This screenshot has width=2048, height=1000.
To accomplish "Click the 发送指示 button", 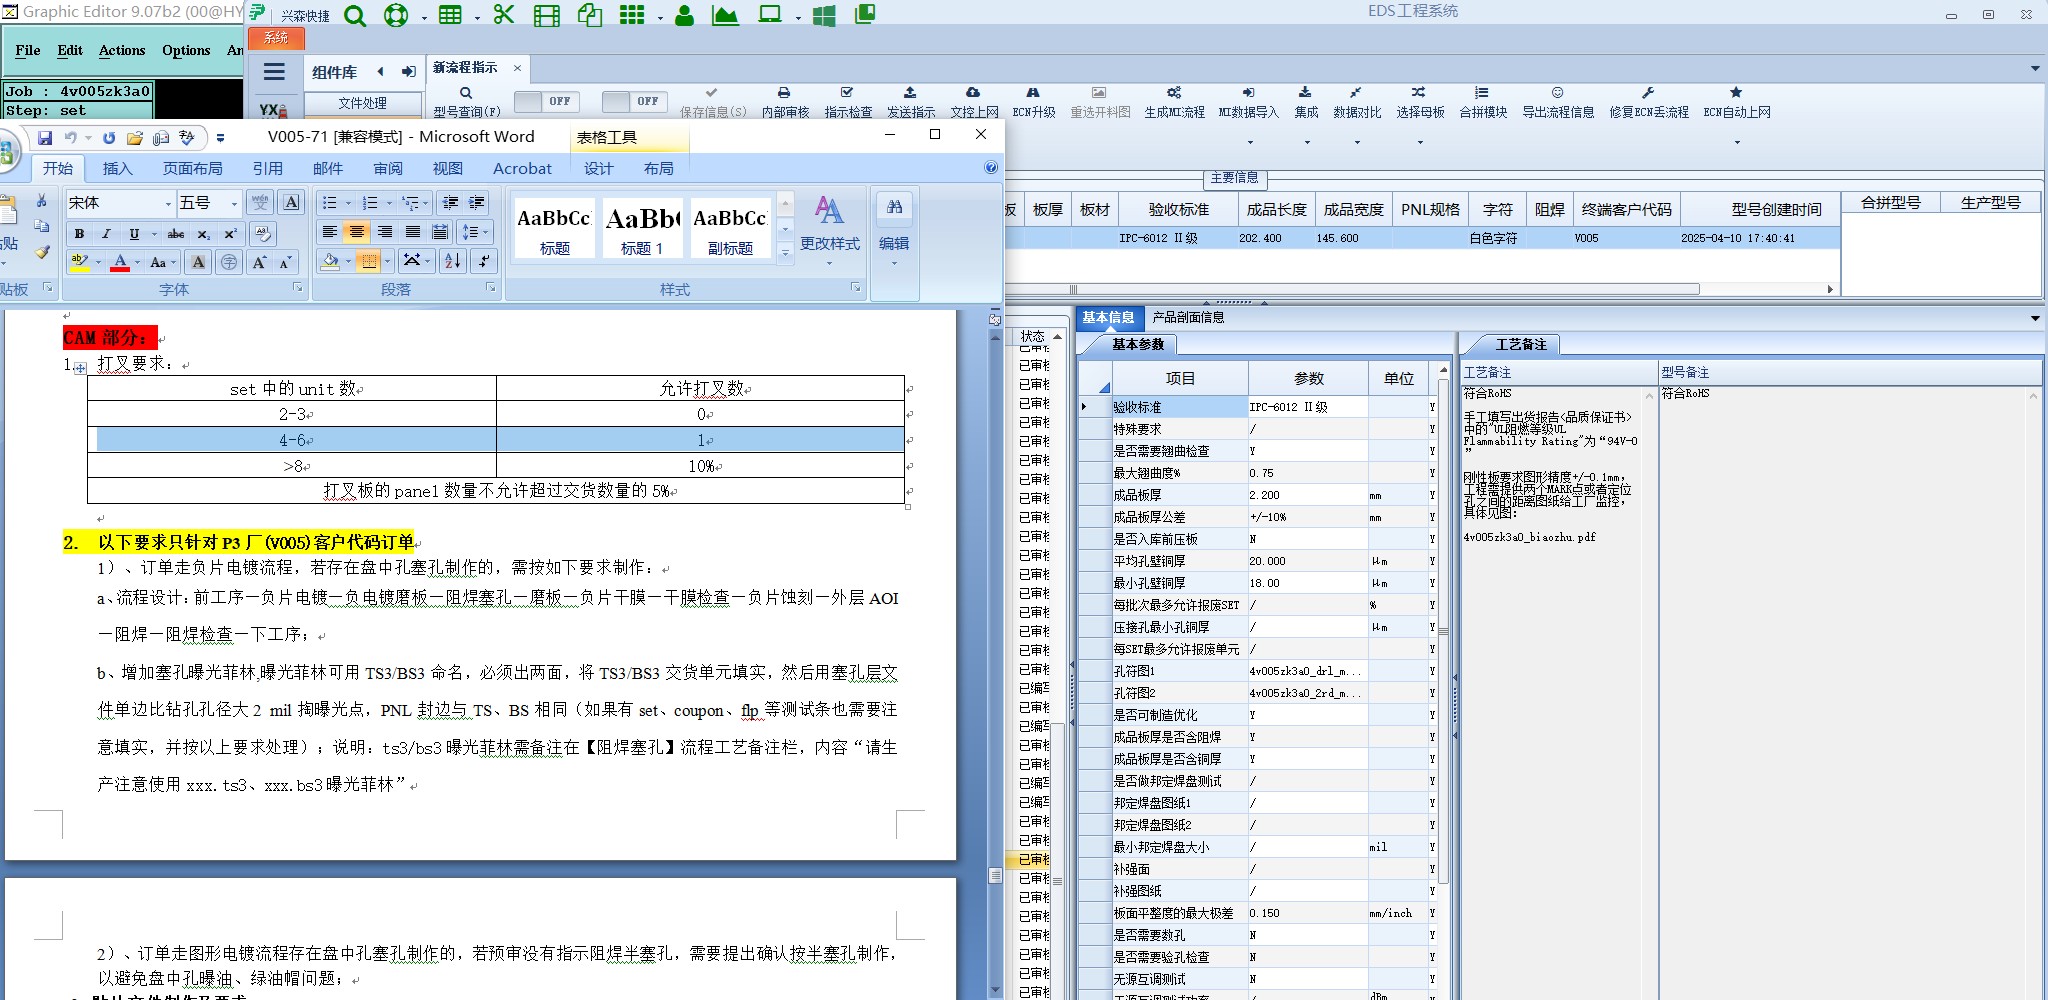I will point(911,102).
